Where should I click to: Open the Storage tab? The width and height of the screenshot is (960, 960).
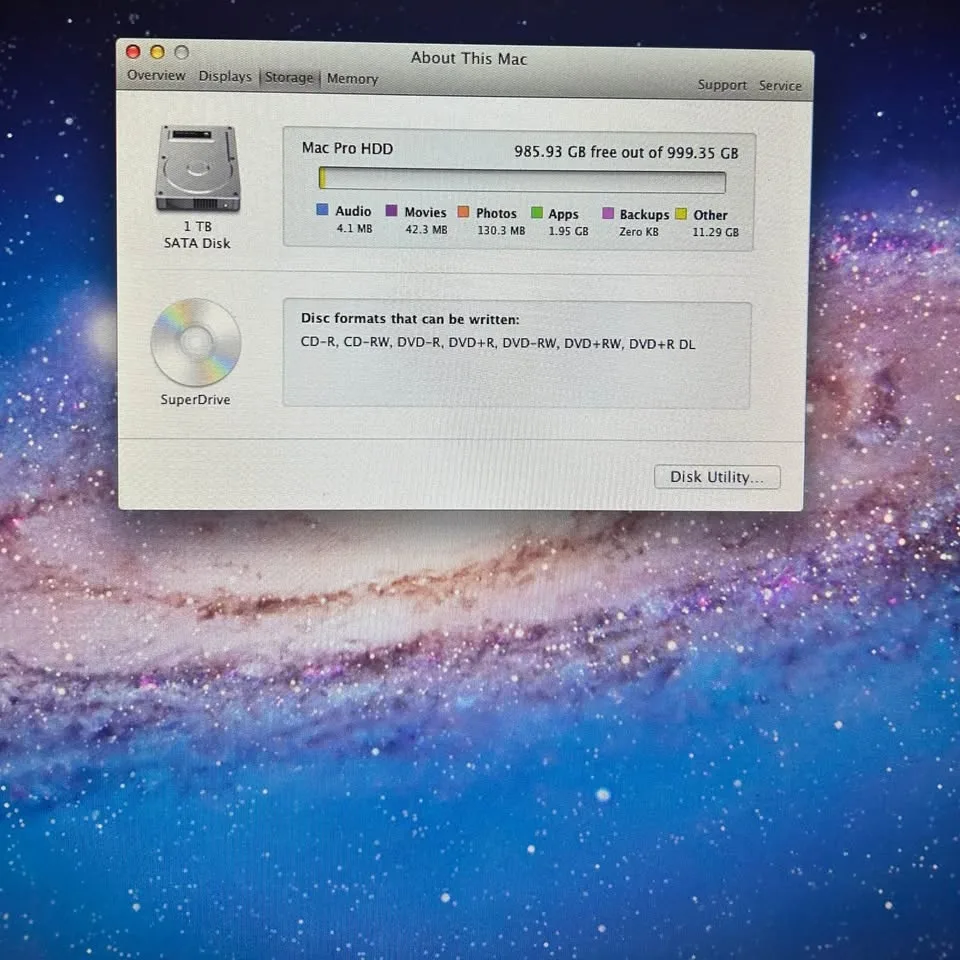click(x=289, y=77)
